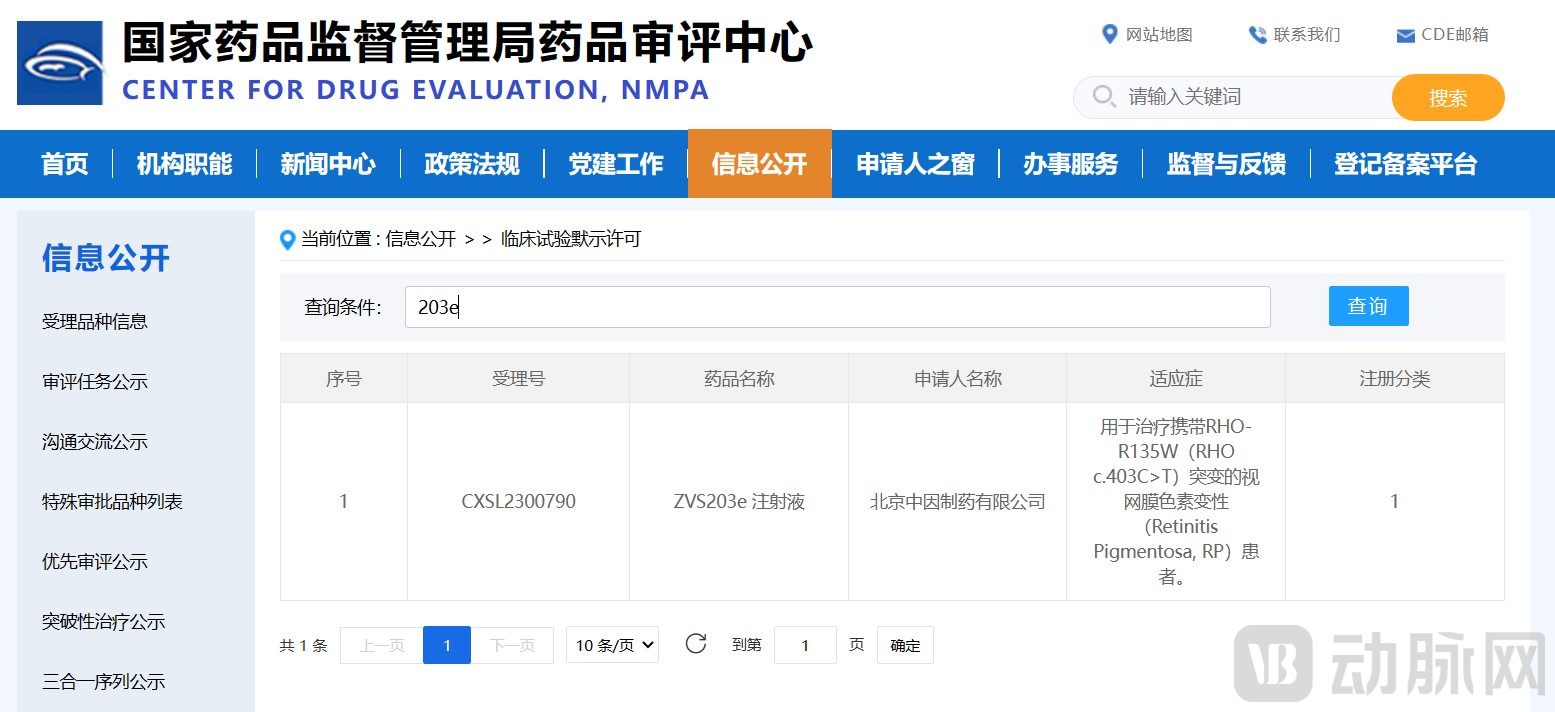Open the 登记备案平台 navigation entry
The width and height of the screenshot is (1555, 712).
point(1405,164)
